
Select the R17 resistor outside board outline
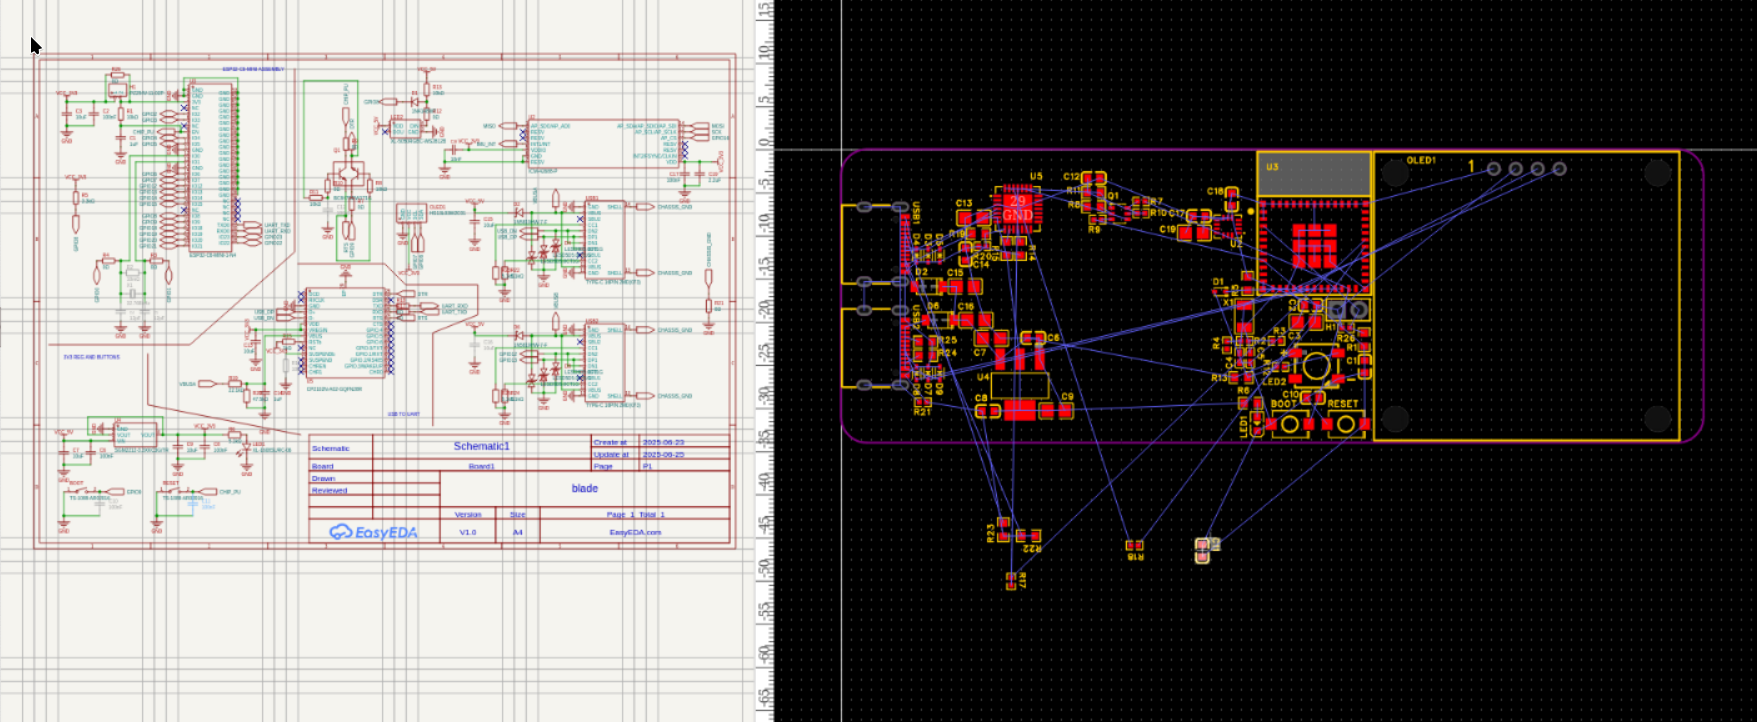pyautogui.click(x=1011, y=580)
